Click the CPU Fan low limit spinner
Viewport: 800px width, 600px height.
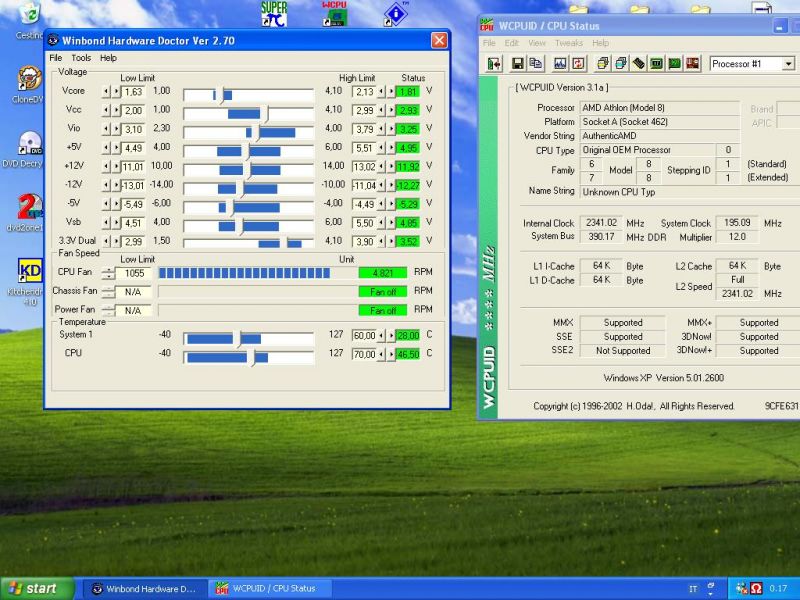point(108,273)
